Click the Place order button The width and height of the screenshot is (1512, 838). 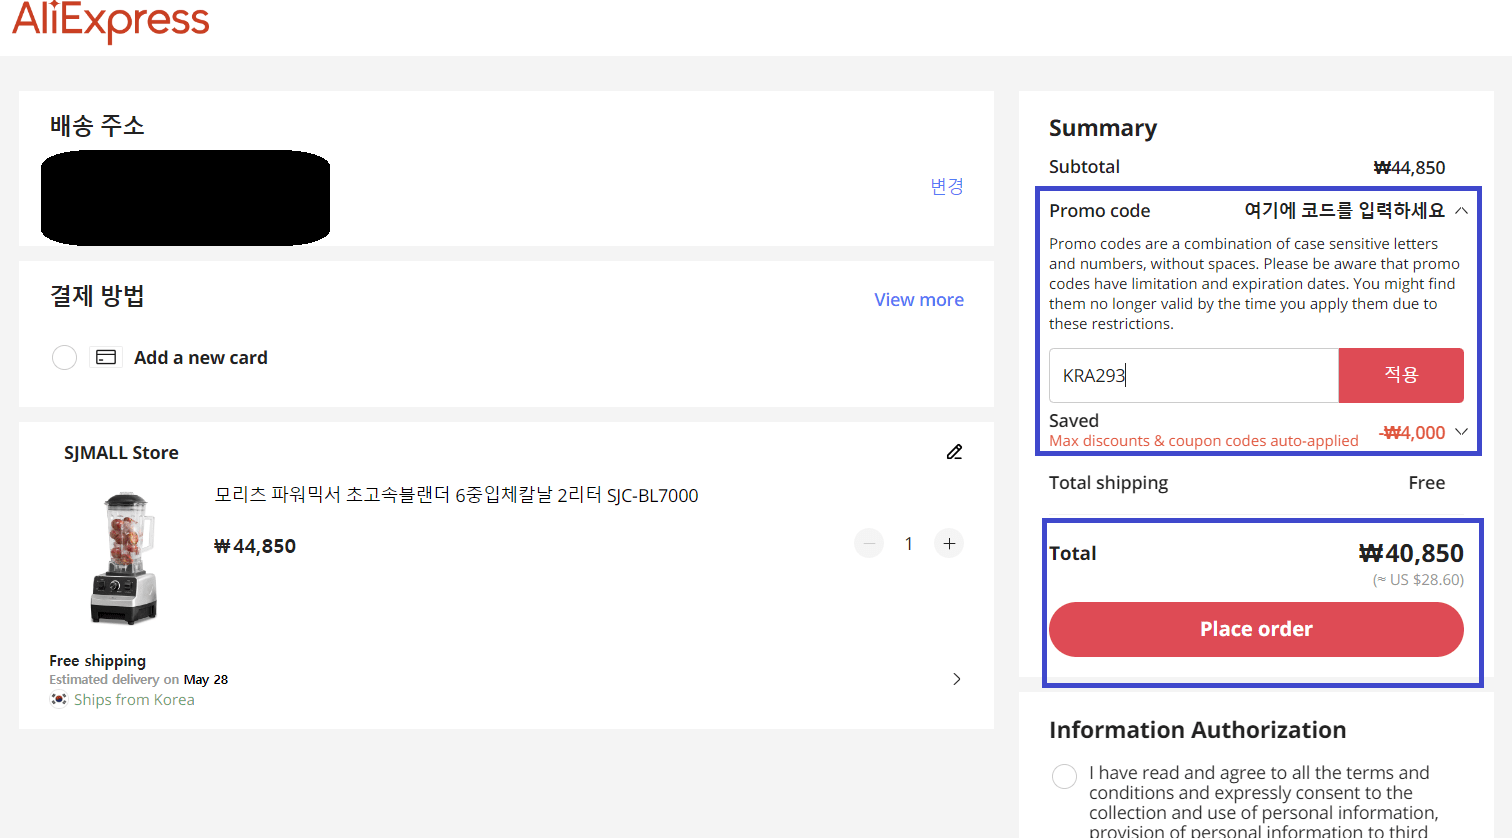click(x=1256, y=628)
